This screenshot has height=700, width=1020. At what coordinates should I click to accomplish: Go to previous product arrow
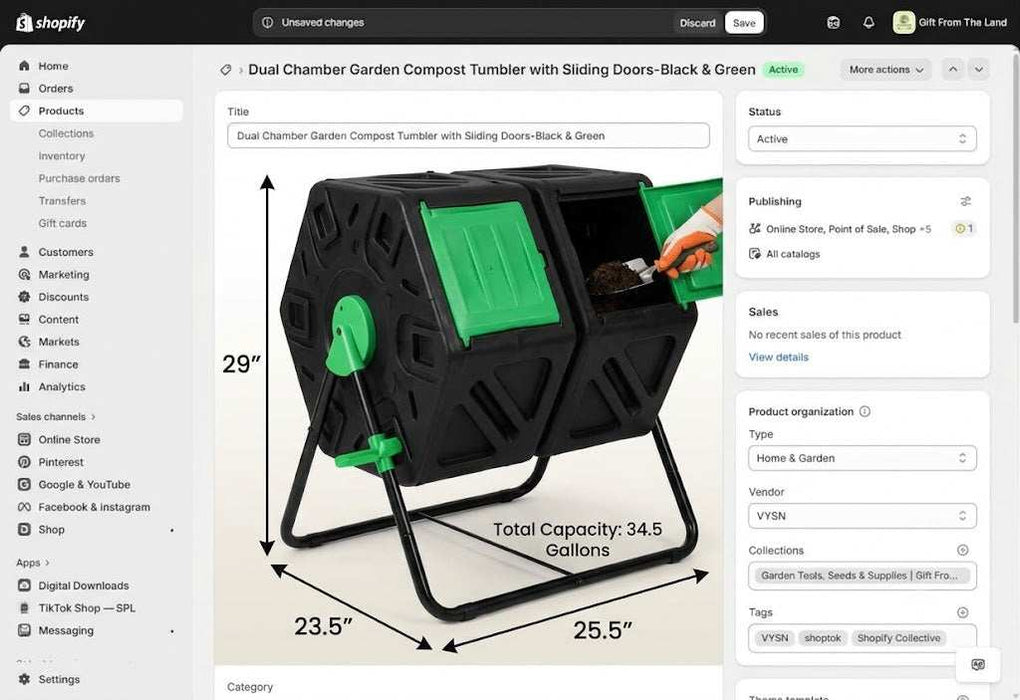[x=953, y=70]
